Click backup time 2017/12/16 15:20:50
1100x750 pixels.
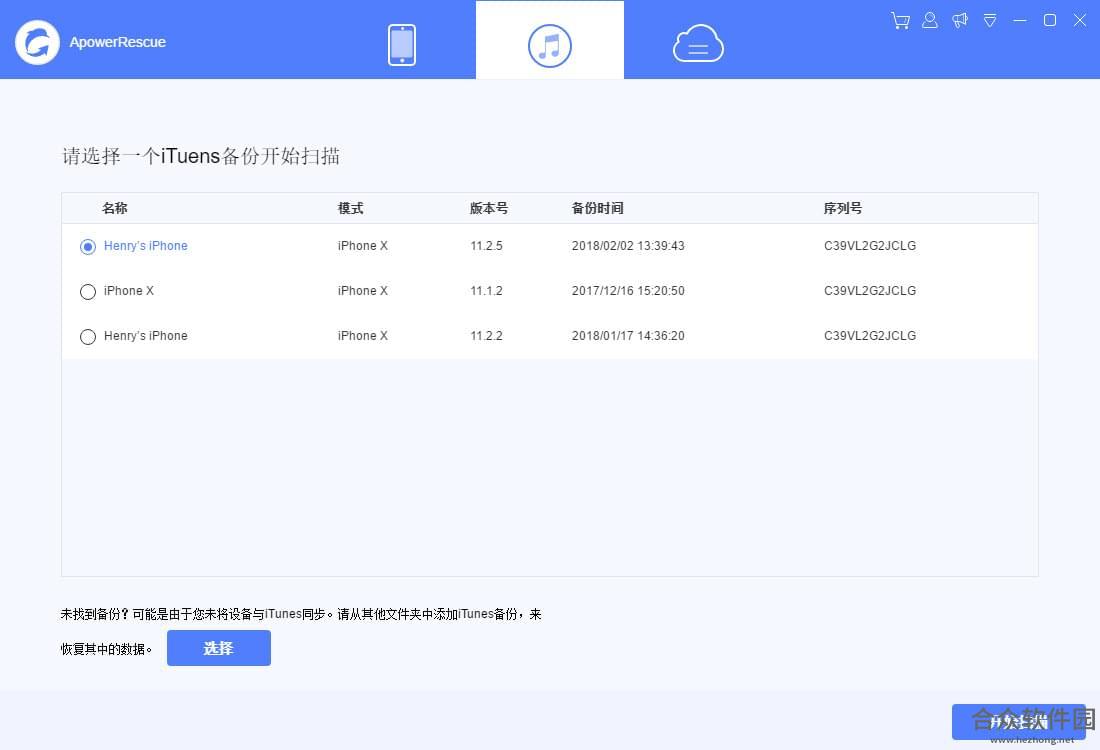pyautogui.click(x=628, y=290)
